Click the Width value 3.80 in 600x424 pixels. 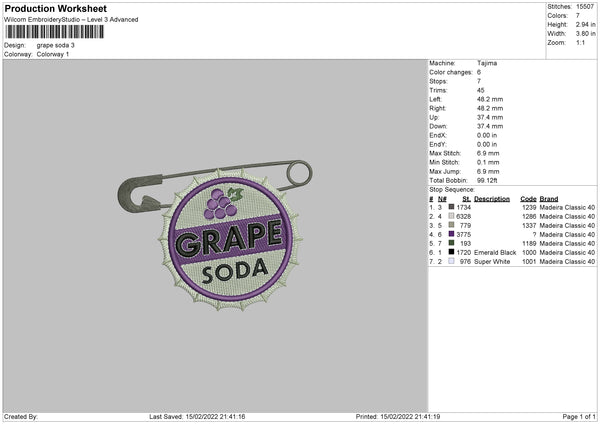[585, 34]
